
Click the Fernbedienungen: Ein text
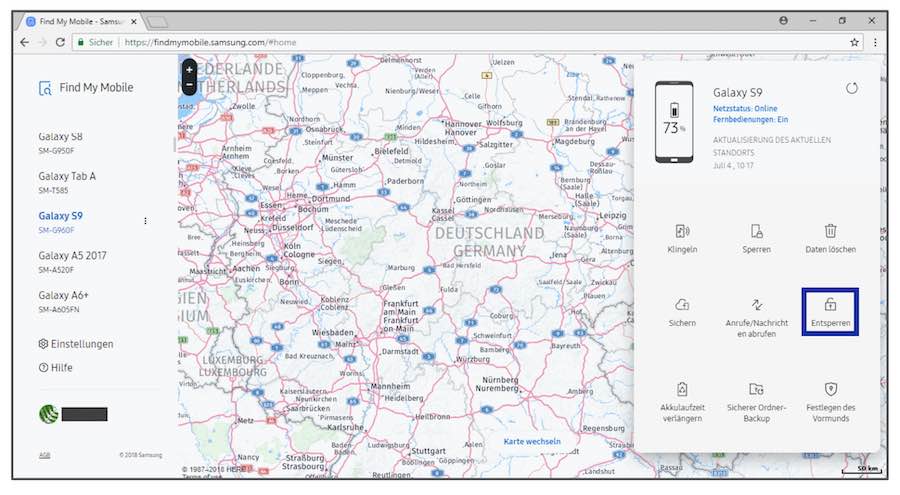751,119
